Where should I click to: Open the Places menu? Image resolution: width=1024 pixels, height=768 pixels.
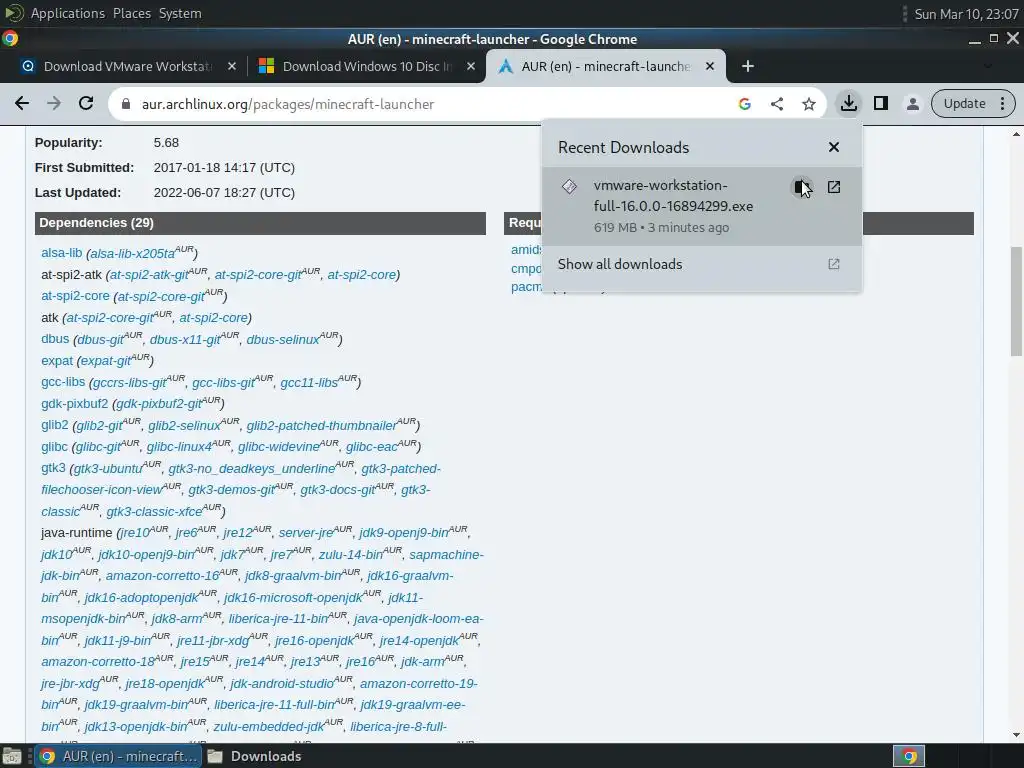click(132, 13)
